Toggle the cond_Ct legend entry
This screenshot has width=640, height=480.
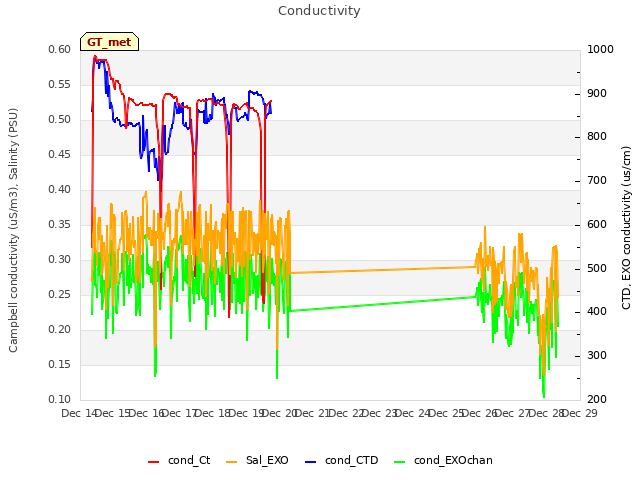tap(179, 460)
